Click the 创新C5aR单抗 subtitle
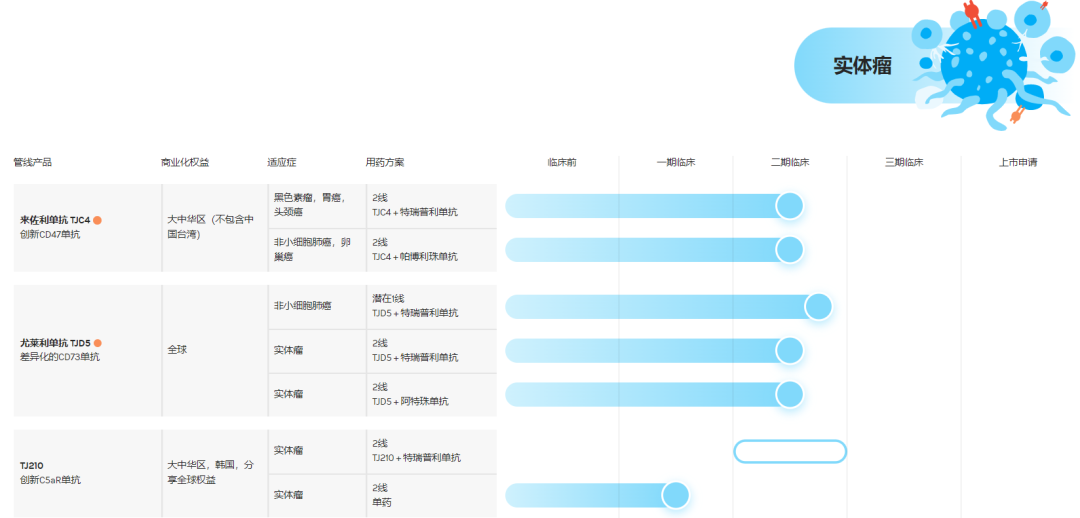Viewport: 1080px width, 518px height. pyautogui.click(x=50, y=480)
